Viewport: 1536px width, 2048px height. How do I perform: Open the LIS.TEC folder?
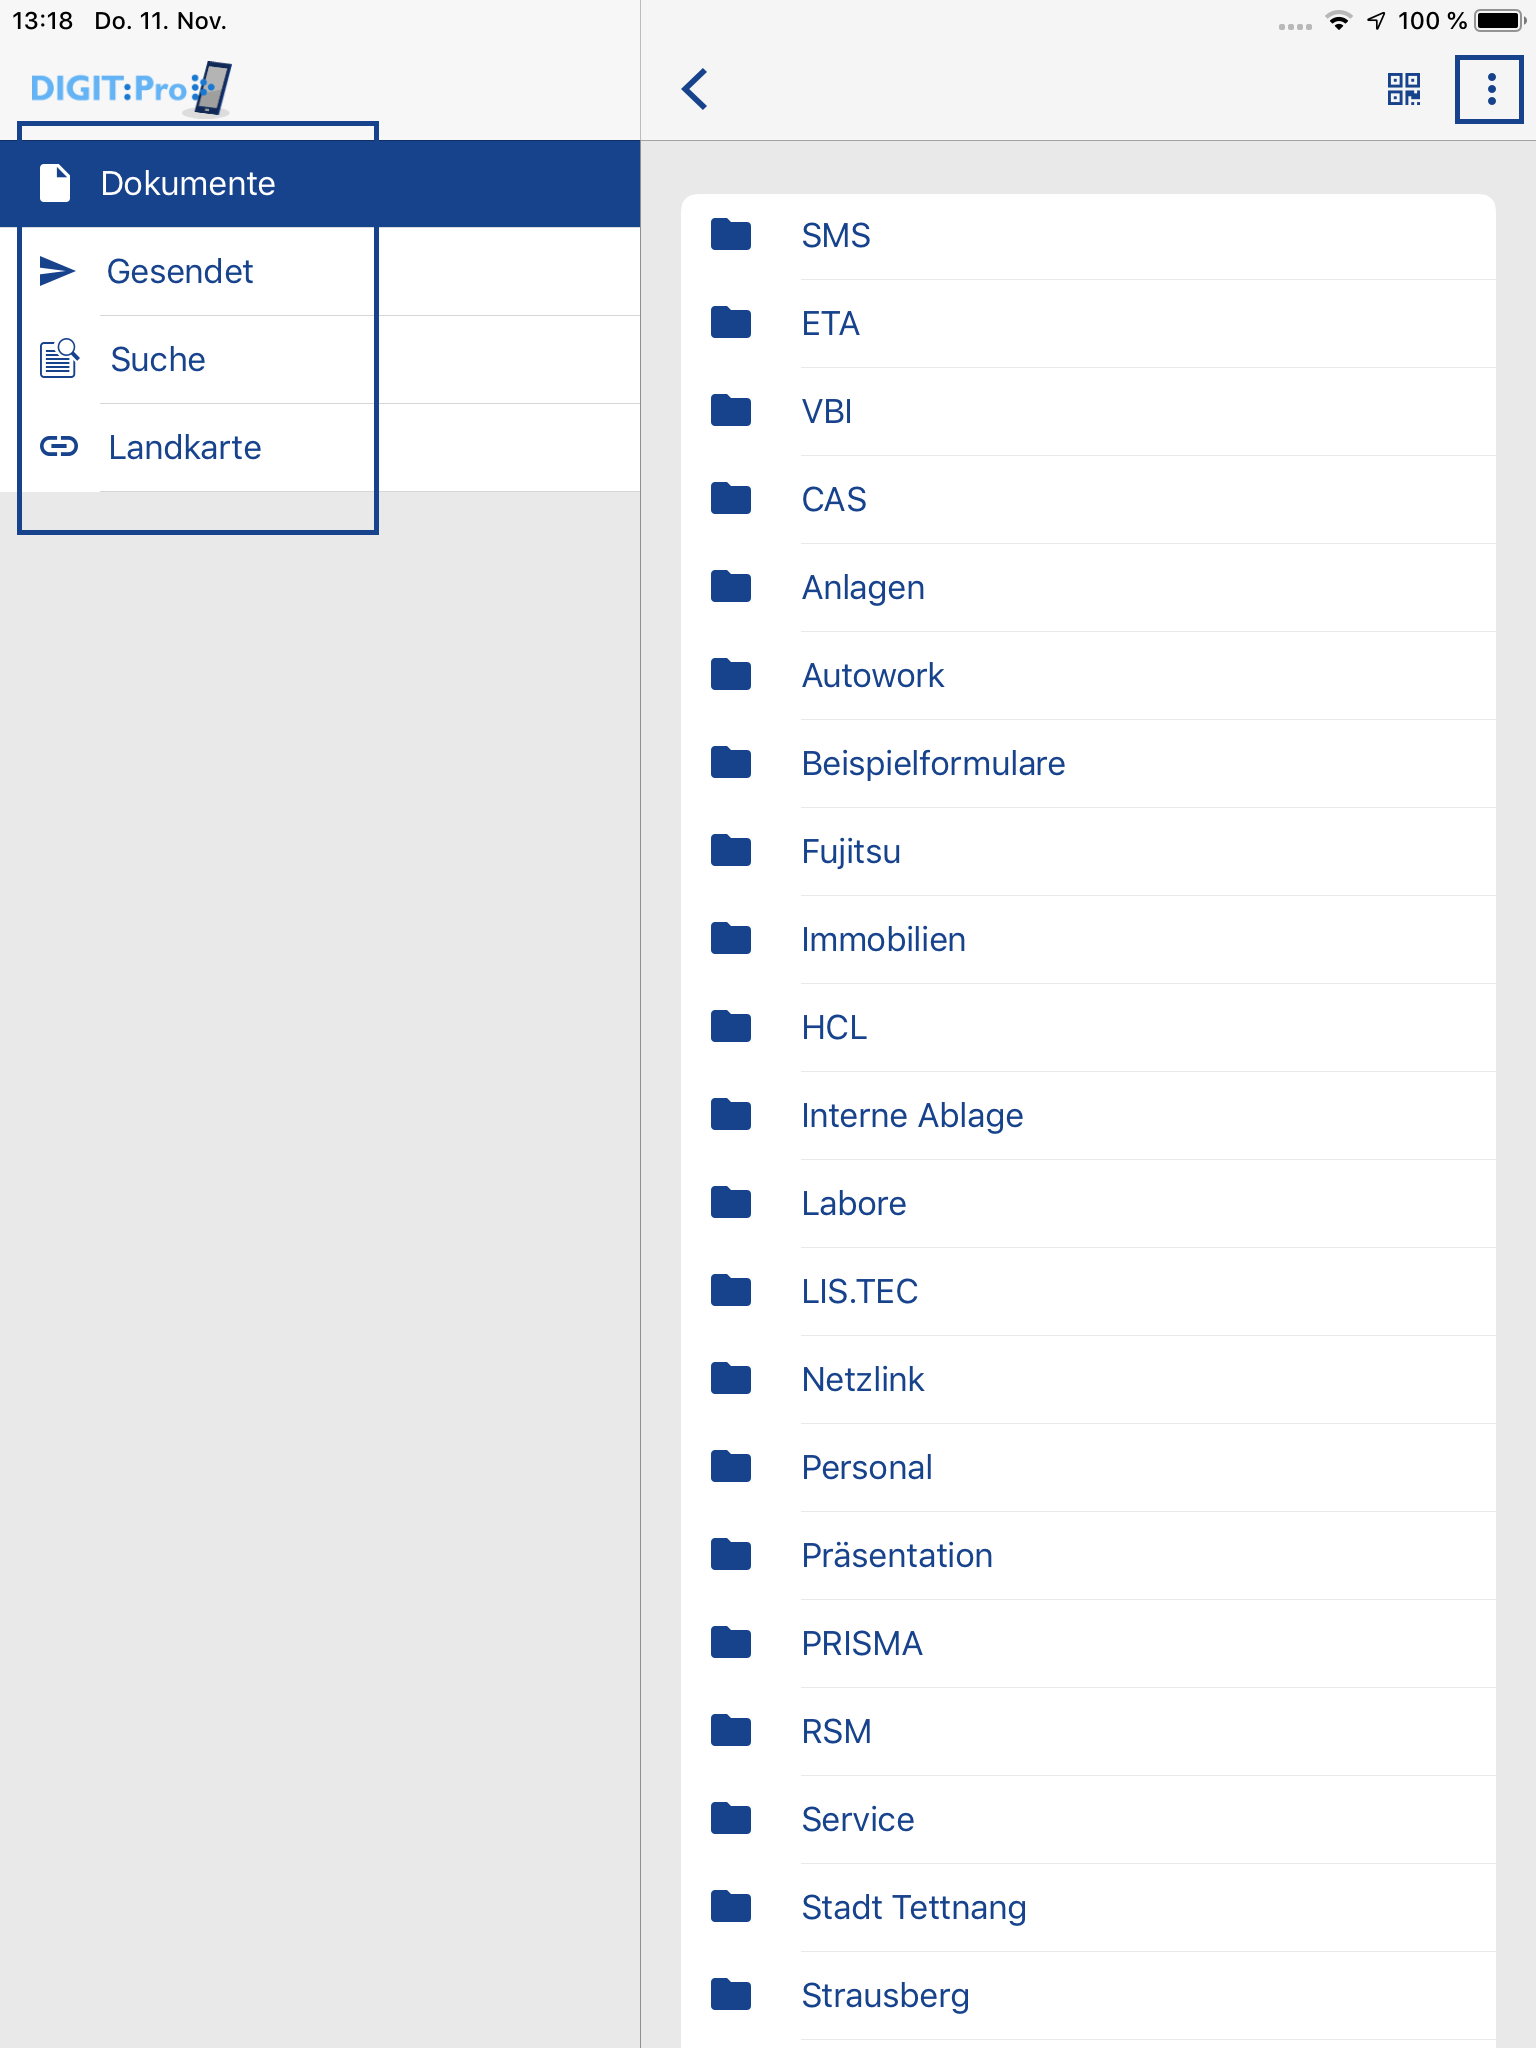click(x=859, y=1292)
